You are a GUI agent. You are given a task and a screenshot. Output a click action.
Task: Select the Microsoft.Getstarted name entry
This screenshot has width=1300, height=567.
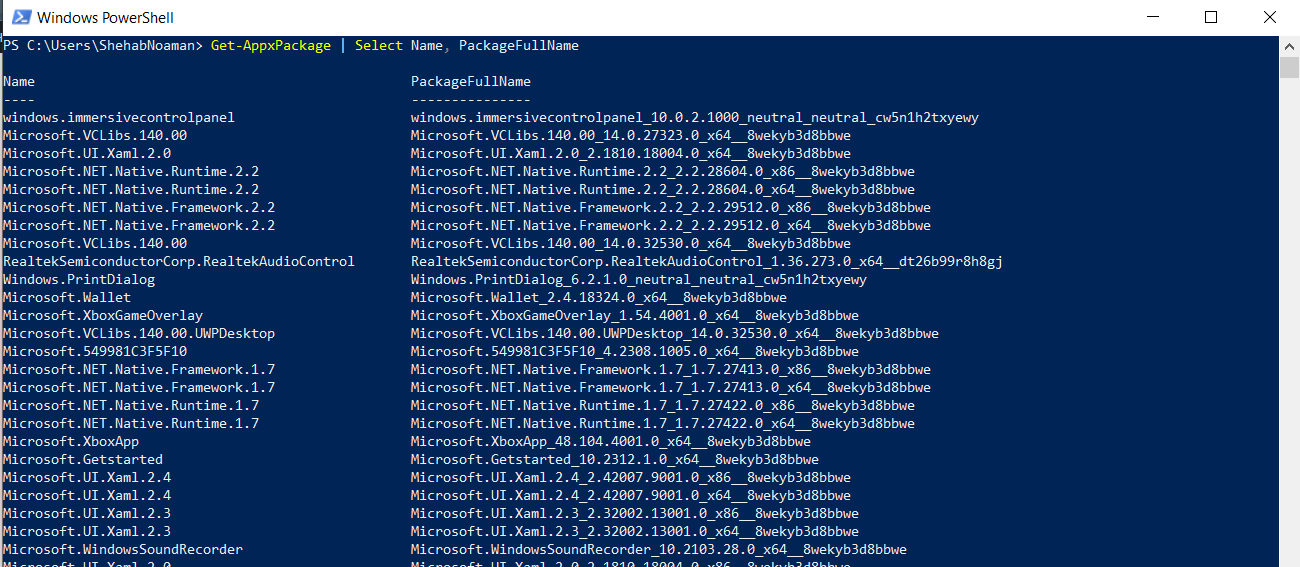point(83,460)
